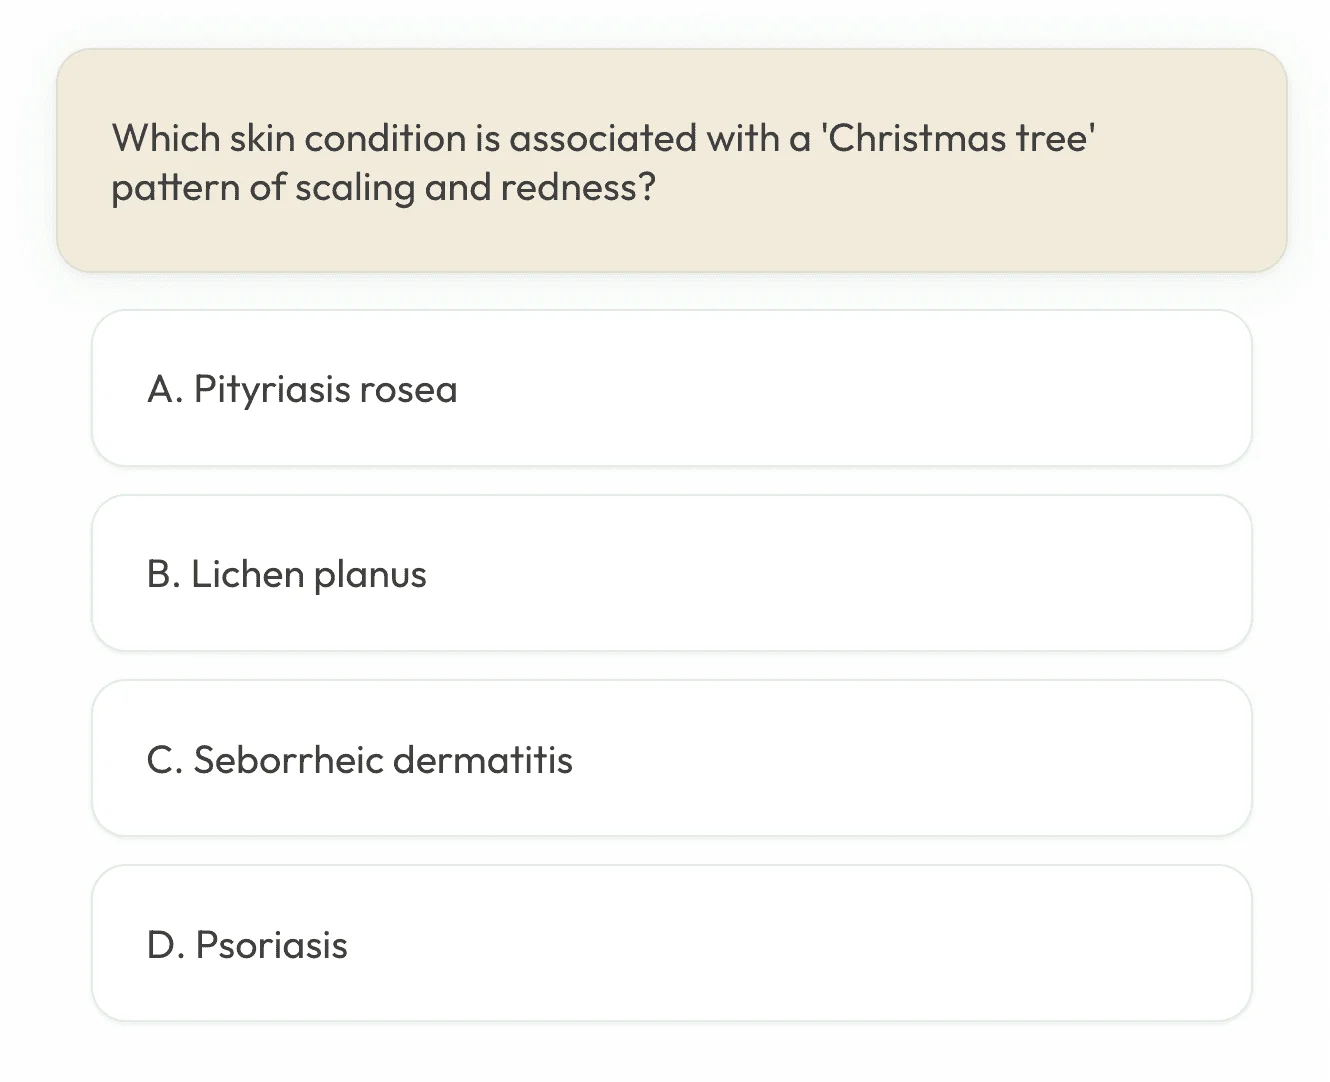Click the question card about Christmas tree pattern
The height and width of the screenshot is (1082, 1330).
coord(671,161)
